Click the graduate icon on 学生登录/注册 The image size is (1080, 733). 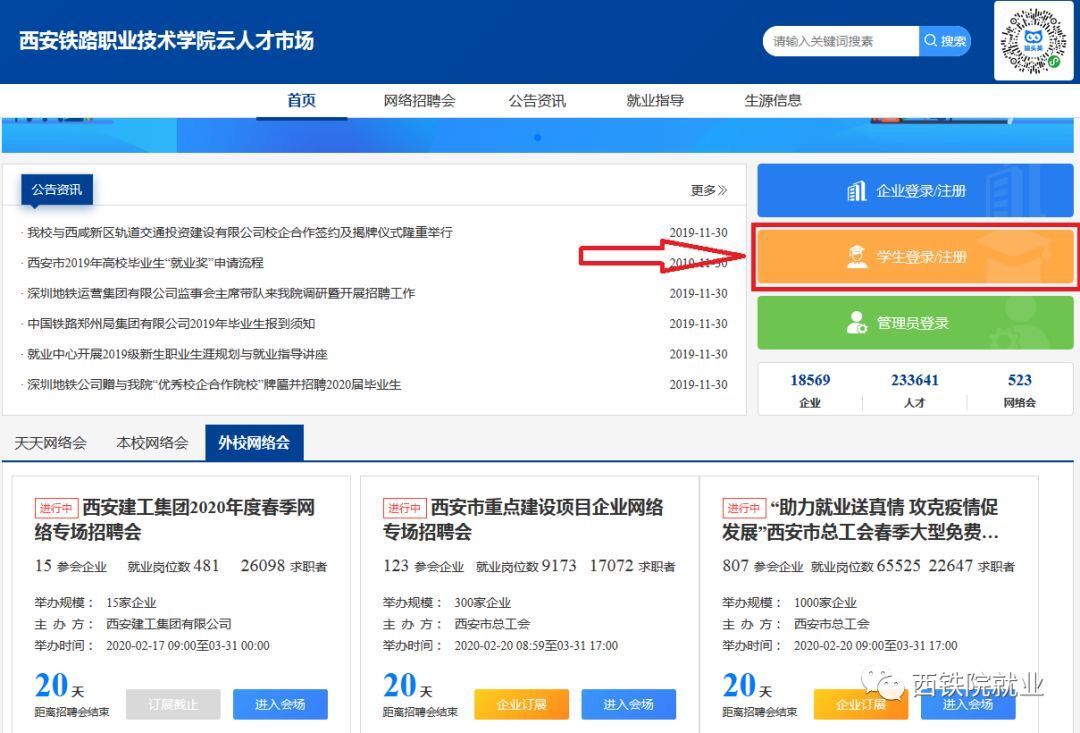[857, 258]
